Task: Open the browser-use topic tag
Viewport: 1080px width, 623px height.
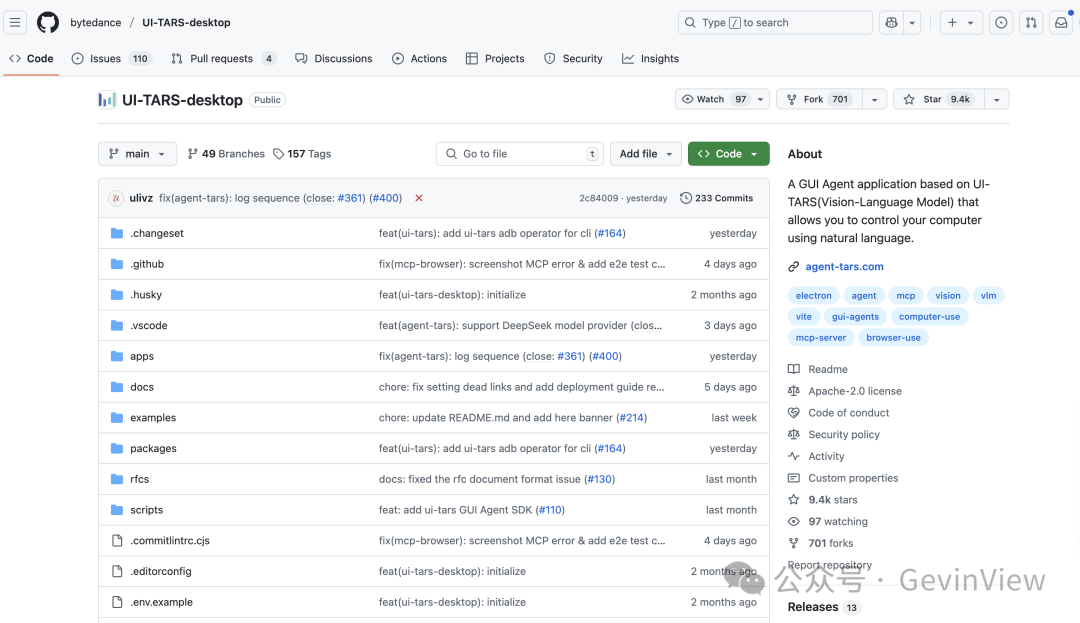Action: coord(893,337)
